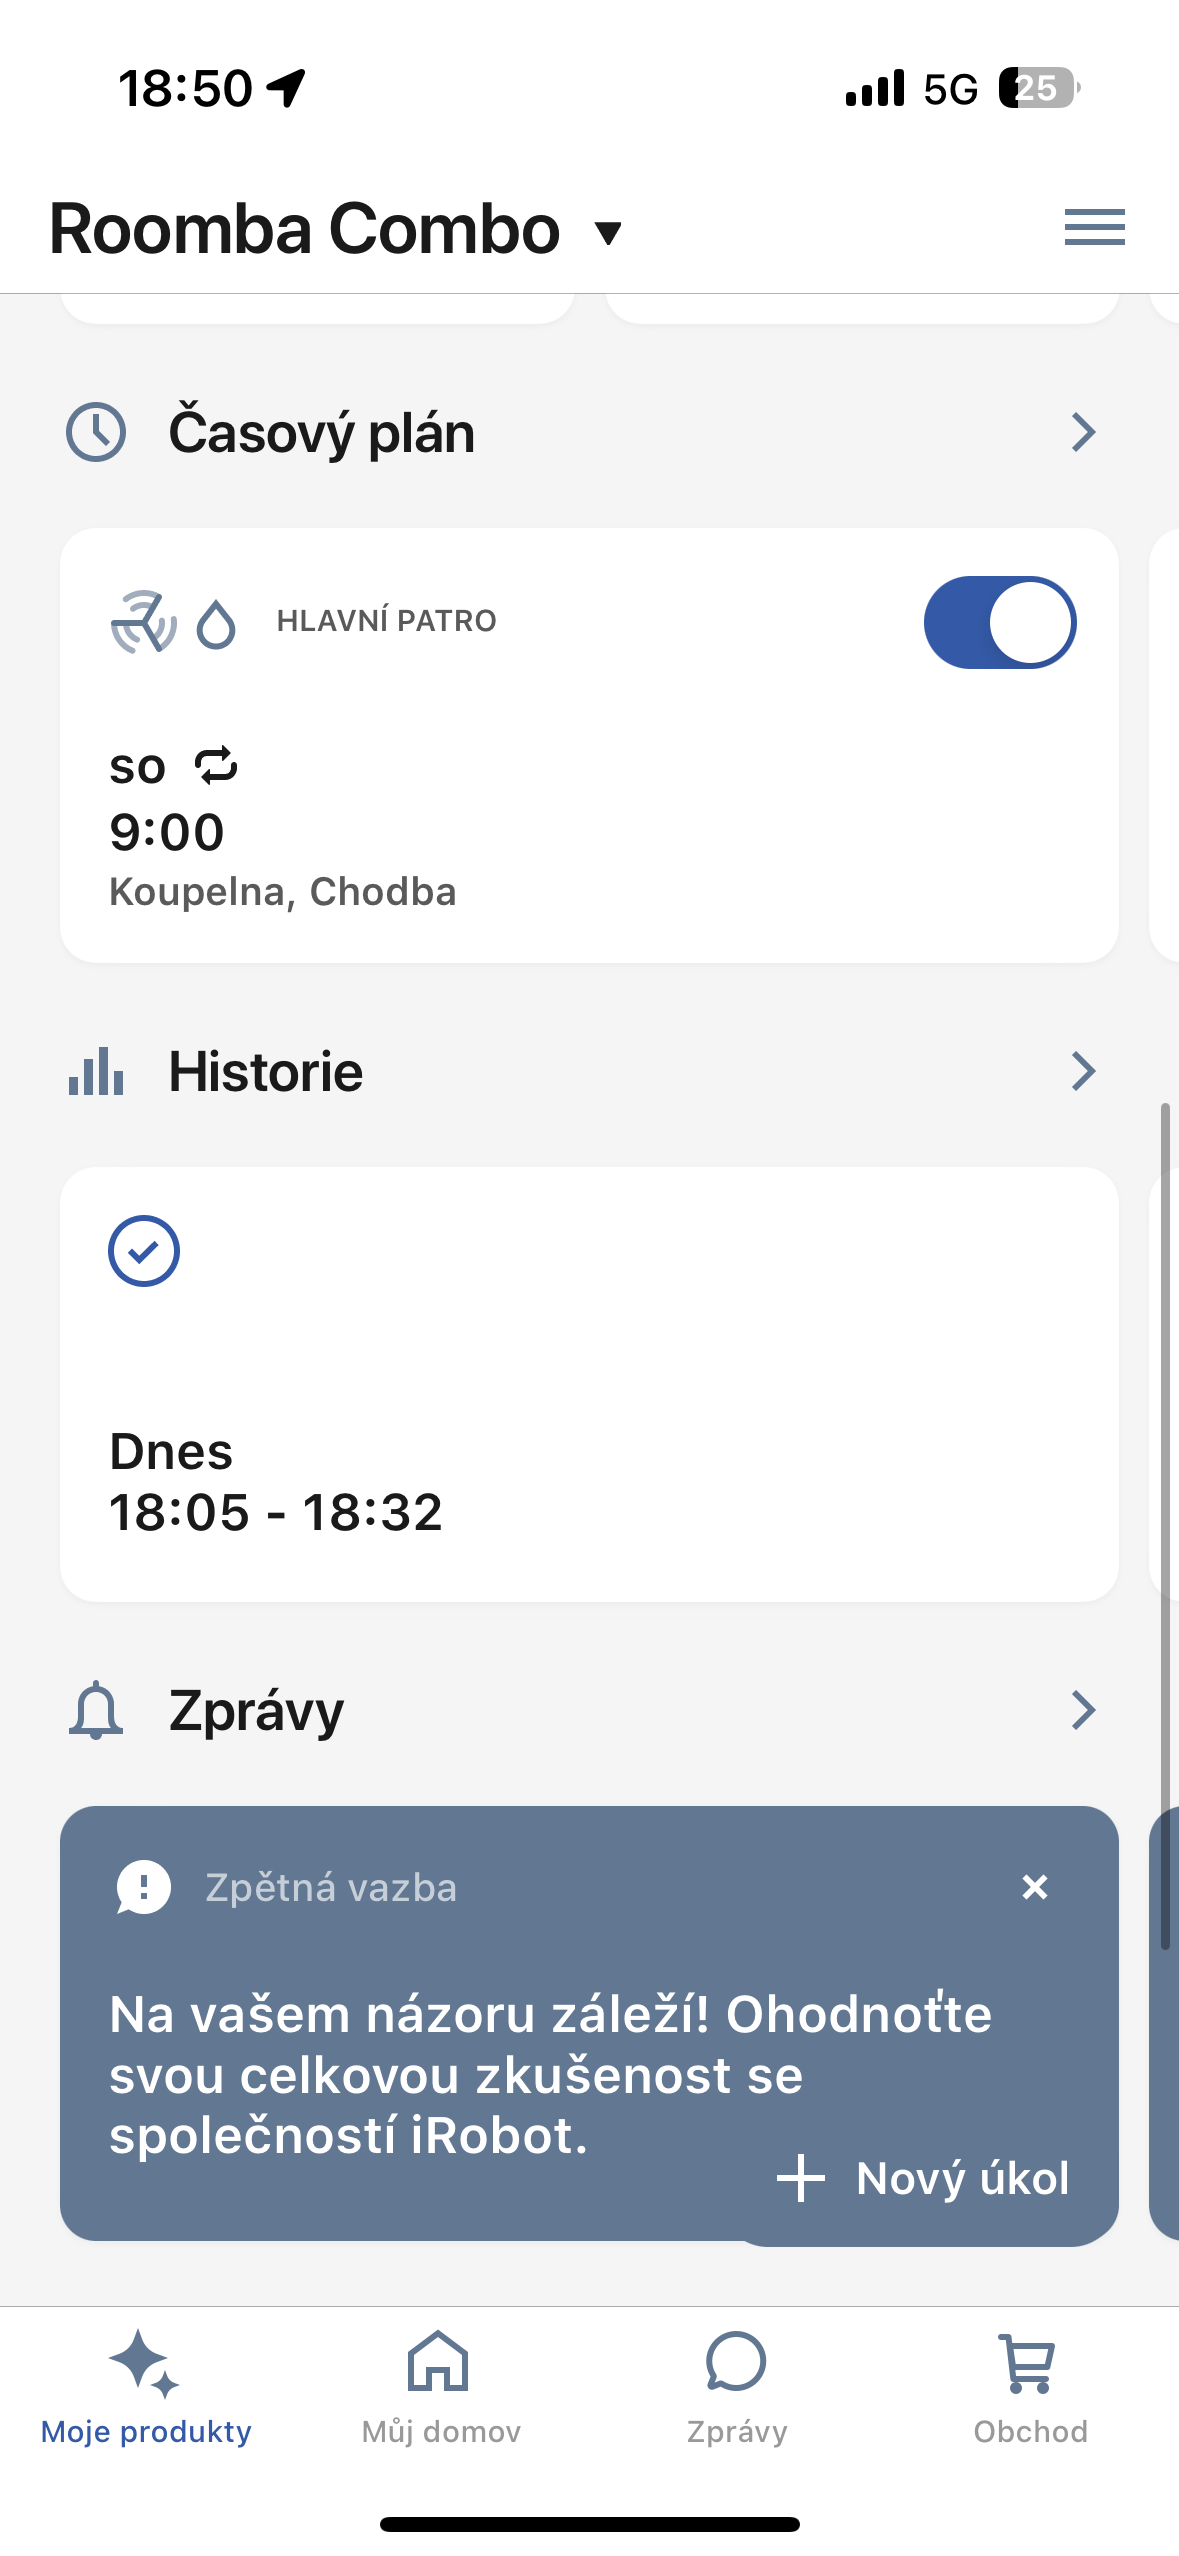The width and height of the screenshot is (1179, 2556).
Task: Tap the bar chart icon beside Historie
Action: coord(96,1072)
